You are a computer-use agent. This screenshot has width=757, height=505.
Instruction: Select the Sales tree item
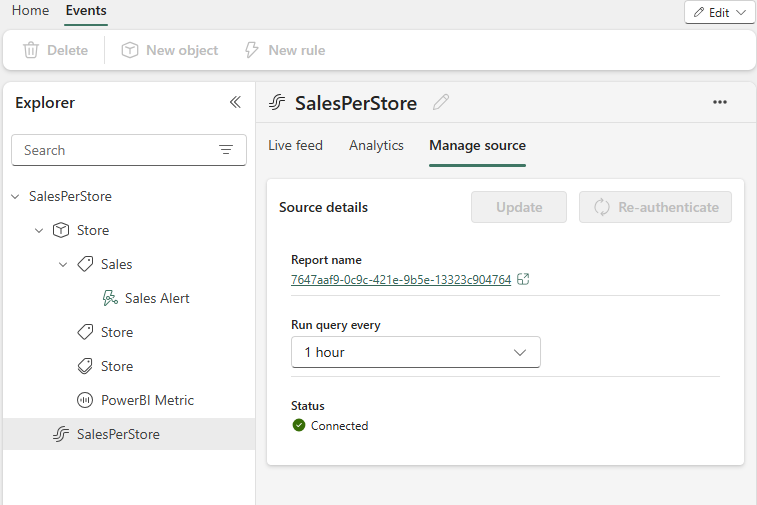(x=116, y=265)
